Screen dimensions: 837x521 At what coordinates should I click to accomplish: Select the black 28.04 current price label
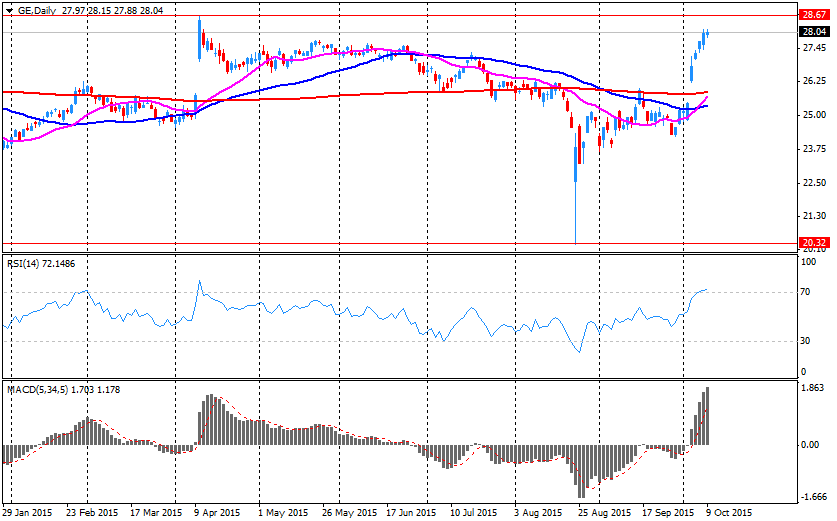814,32
